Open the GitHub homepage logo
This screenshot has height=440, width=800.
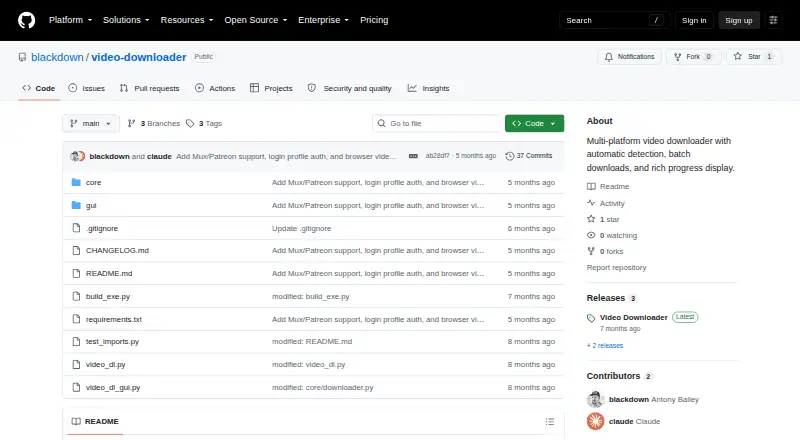(x=27, y=20)
